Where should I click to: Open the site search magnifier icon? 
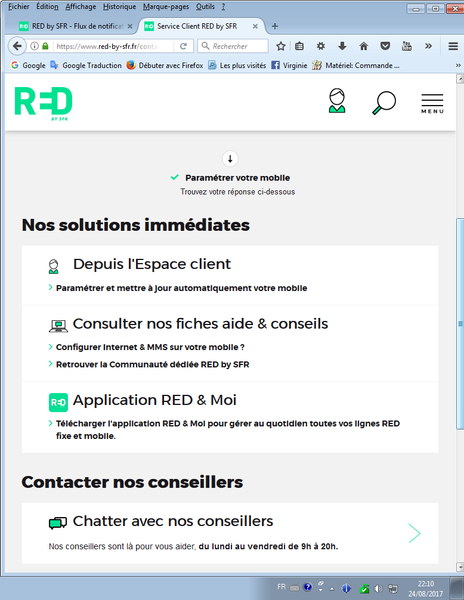[x=384, y=102]
